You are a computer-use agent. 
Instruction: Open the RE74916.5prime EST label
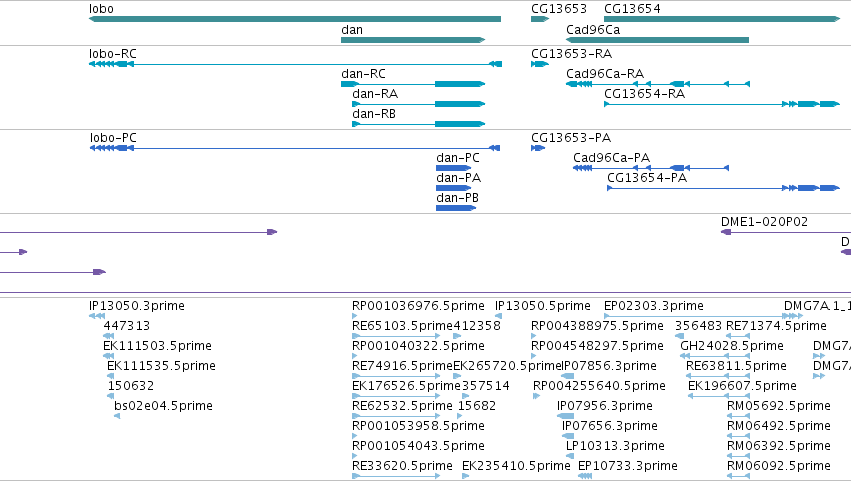coord(402,366)
